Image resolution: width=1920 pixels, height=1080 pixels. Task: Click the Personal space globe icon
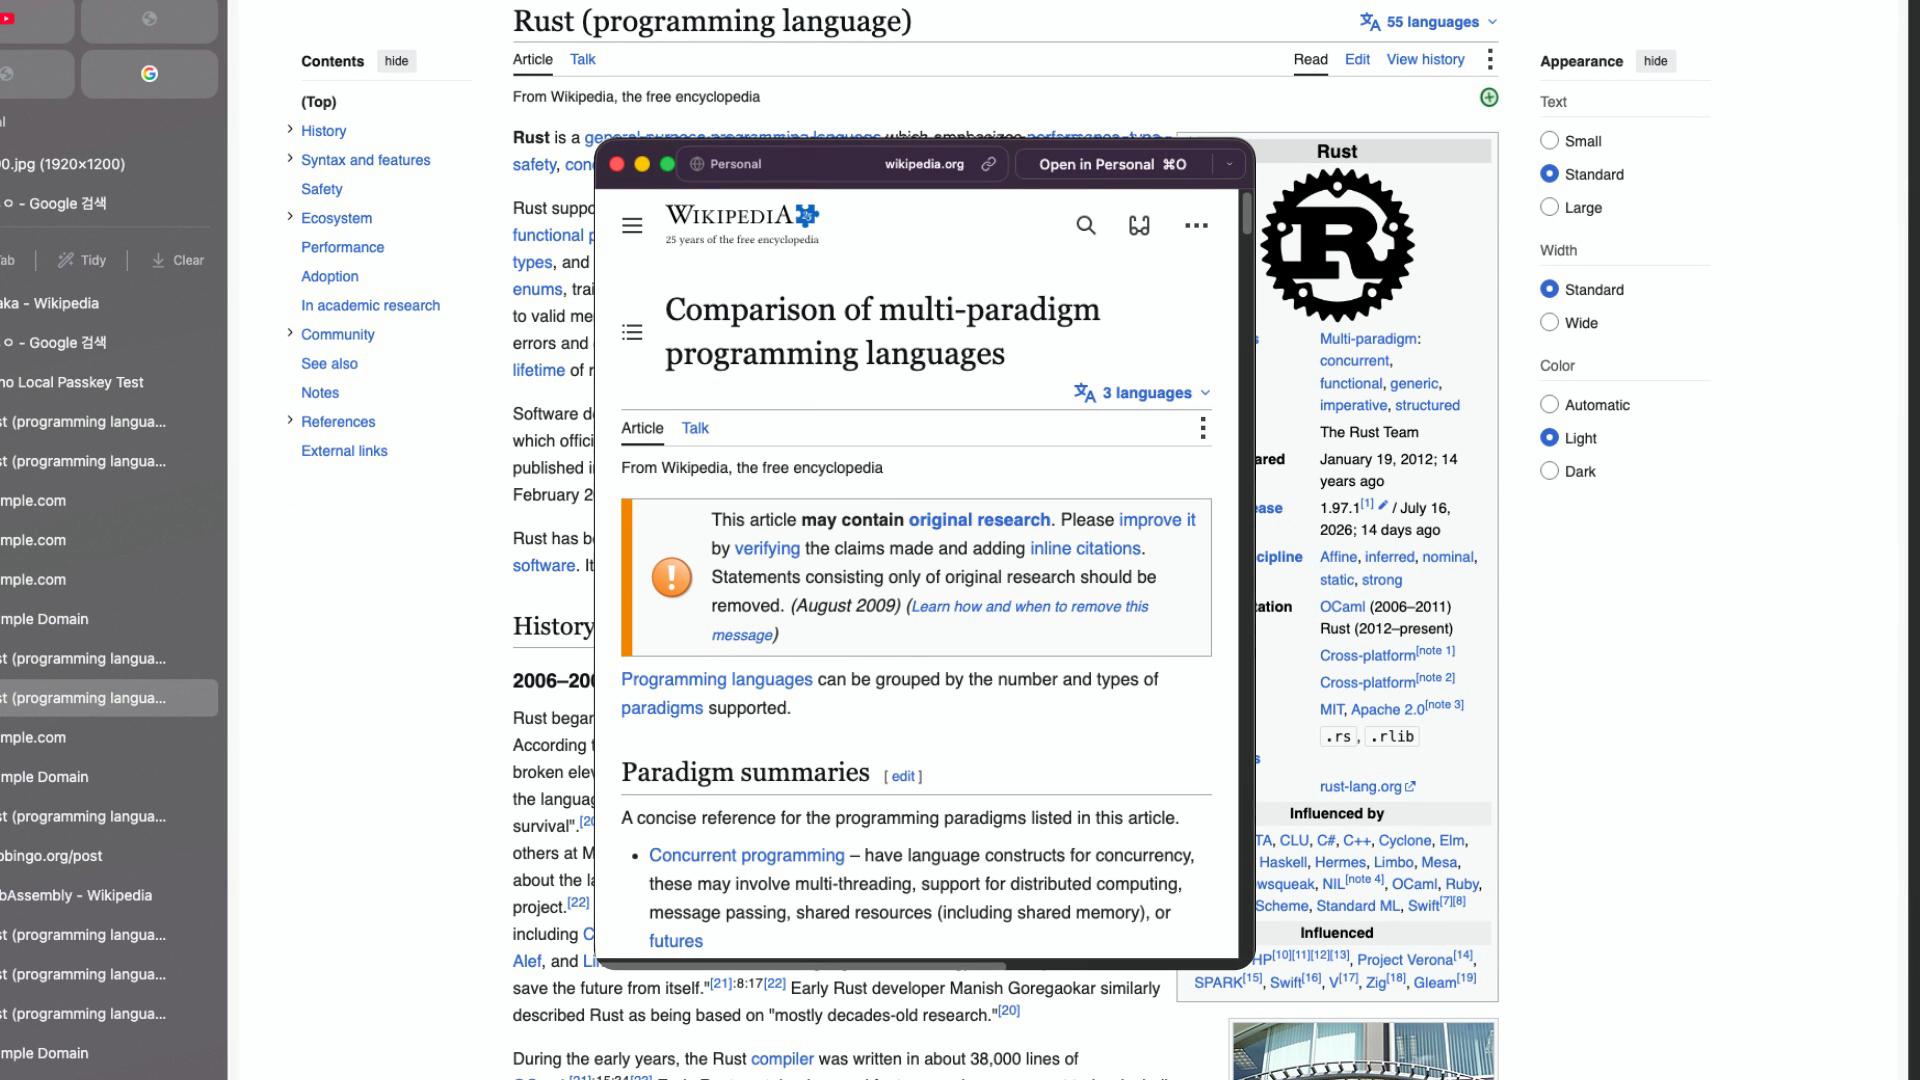pos(697,164)
